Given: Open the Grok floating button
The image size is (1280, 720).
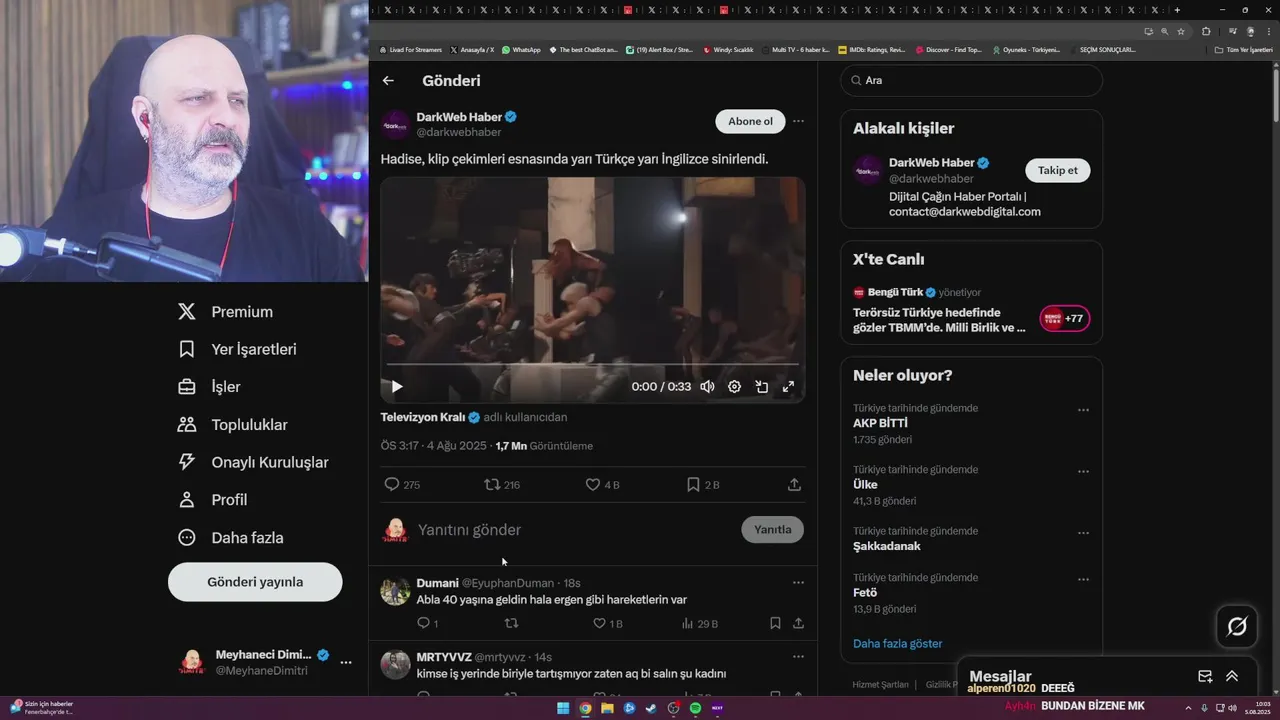Looking at the screenshot, I should 1237,627.
